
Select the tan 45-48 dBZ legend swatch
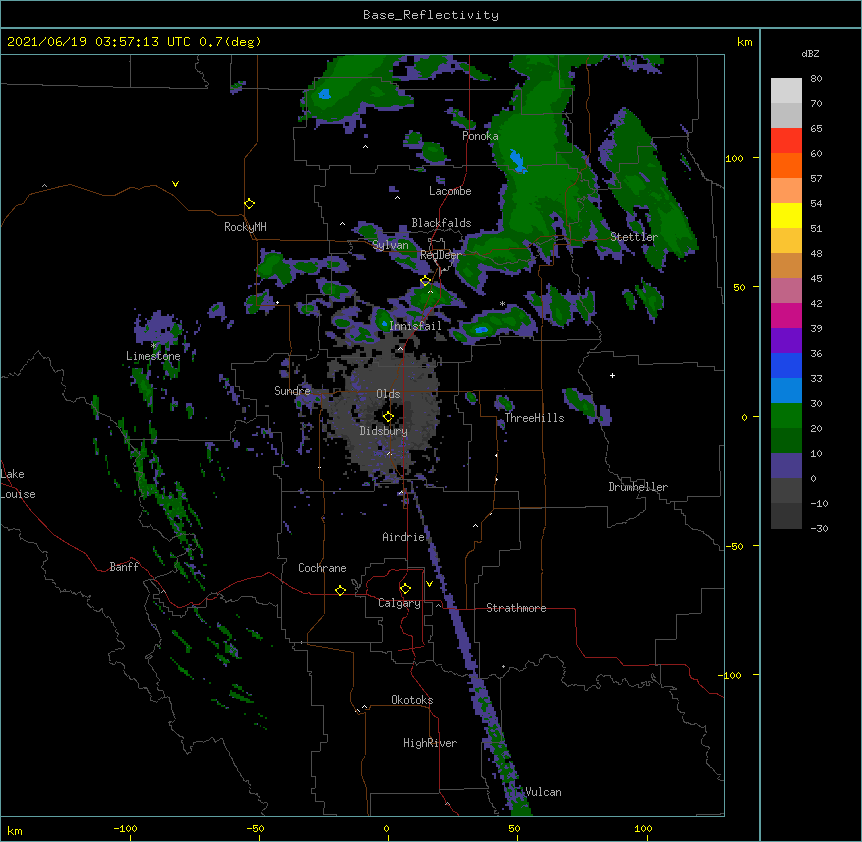coord(786,265)
